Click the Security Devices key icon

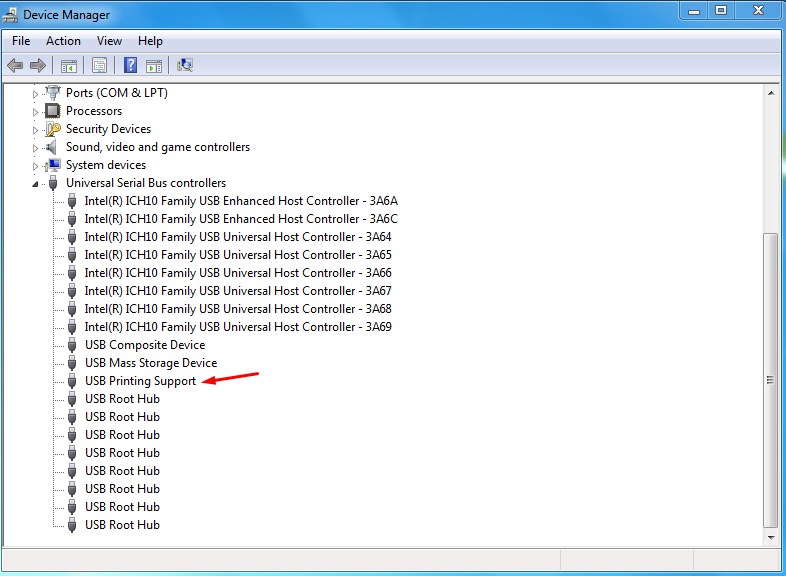53,129
